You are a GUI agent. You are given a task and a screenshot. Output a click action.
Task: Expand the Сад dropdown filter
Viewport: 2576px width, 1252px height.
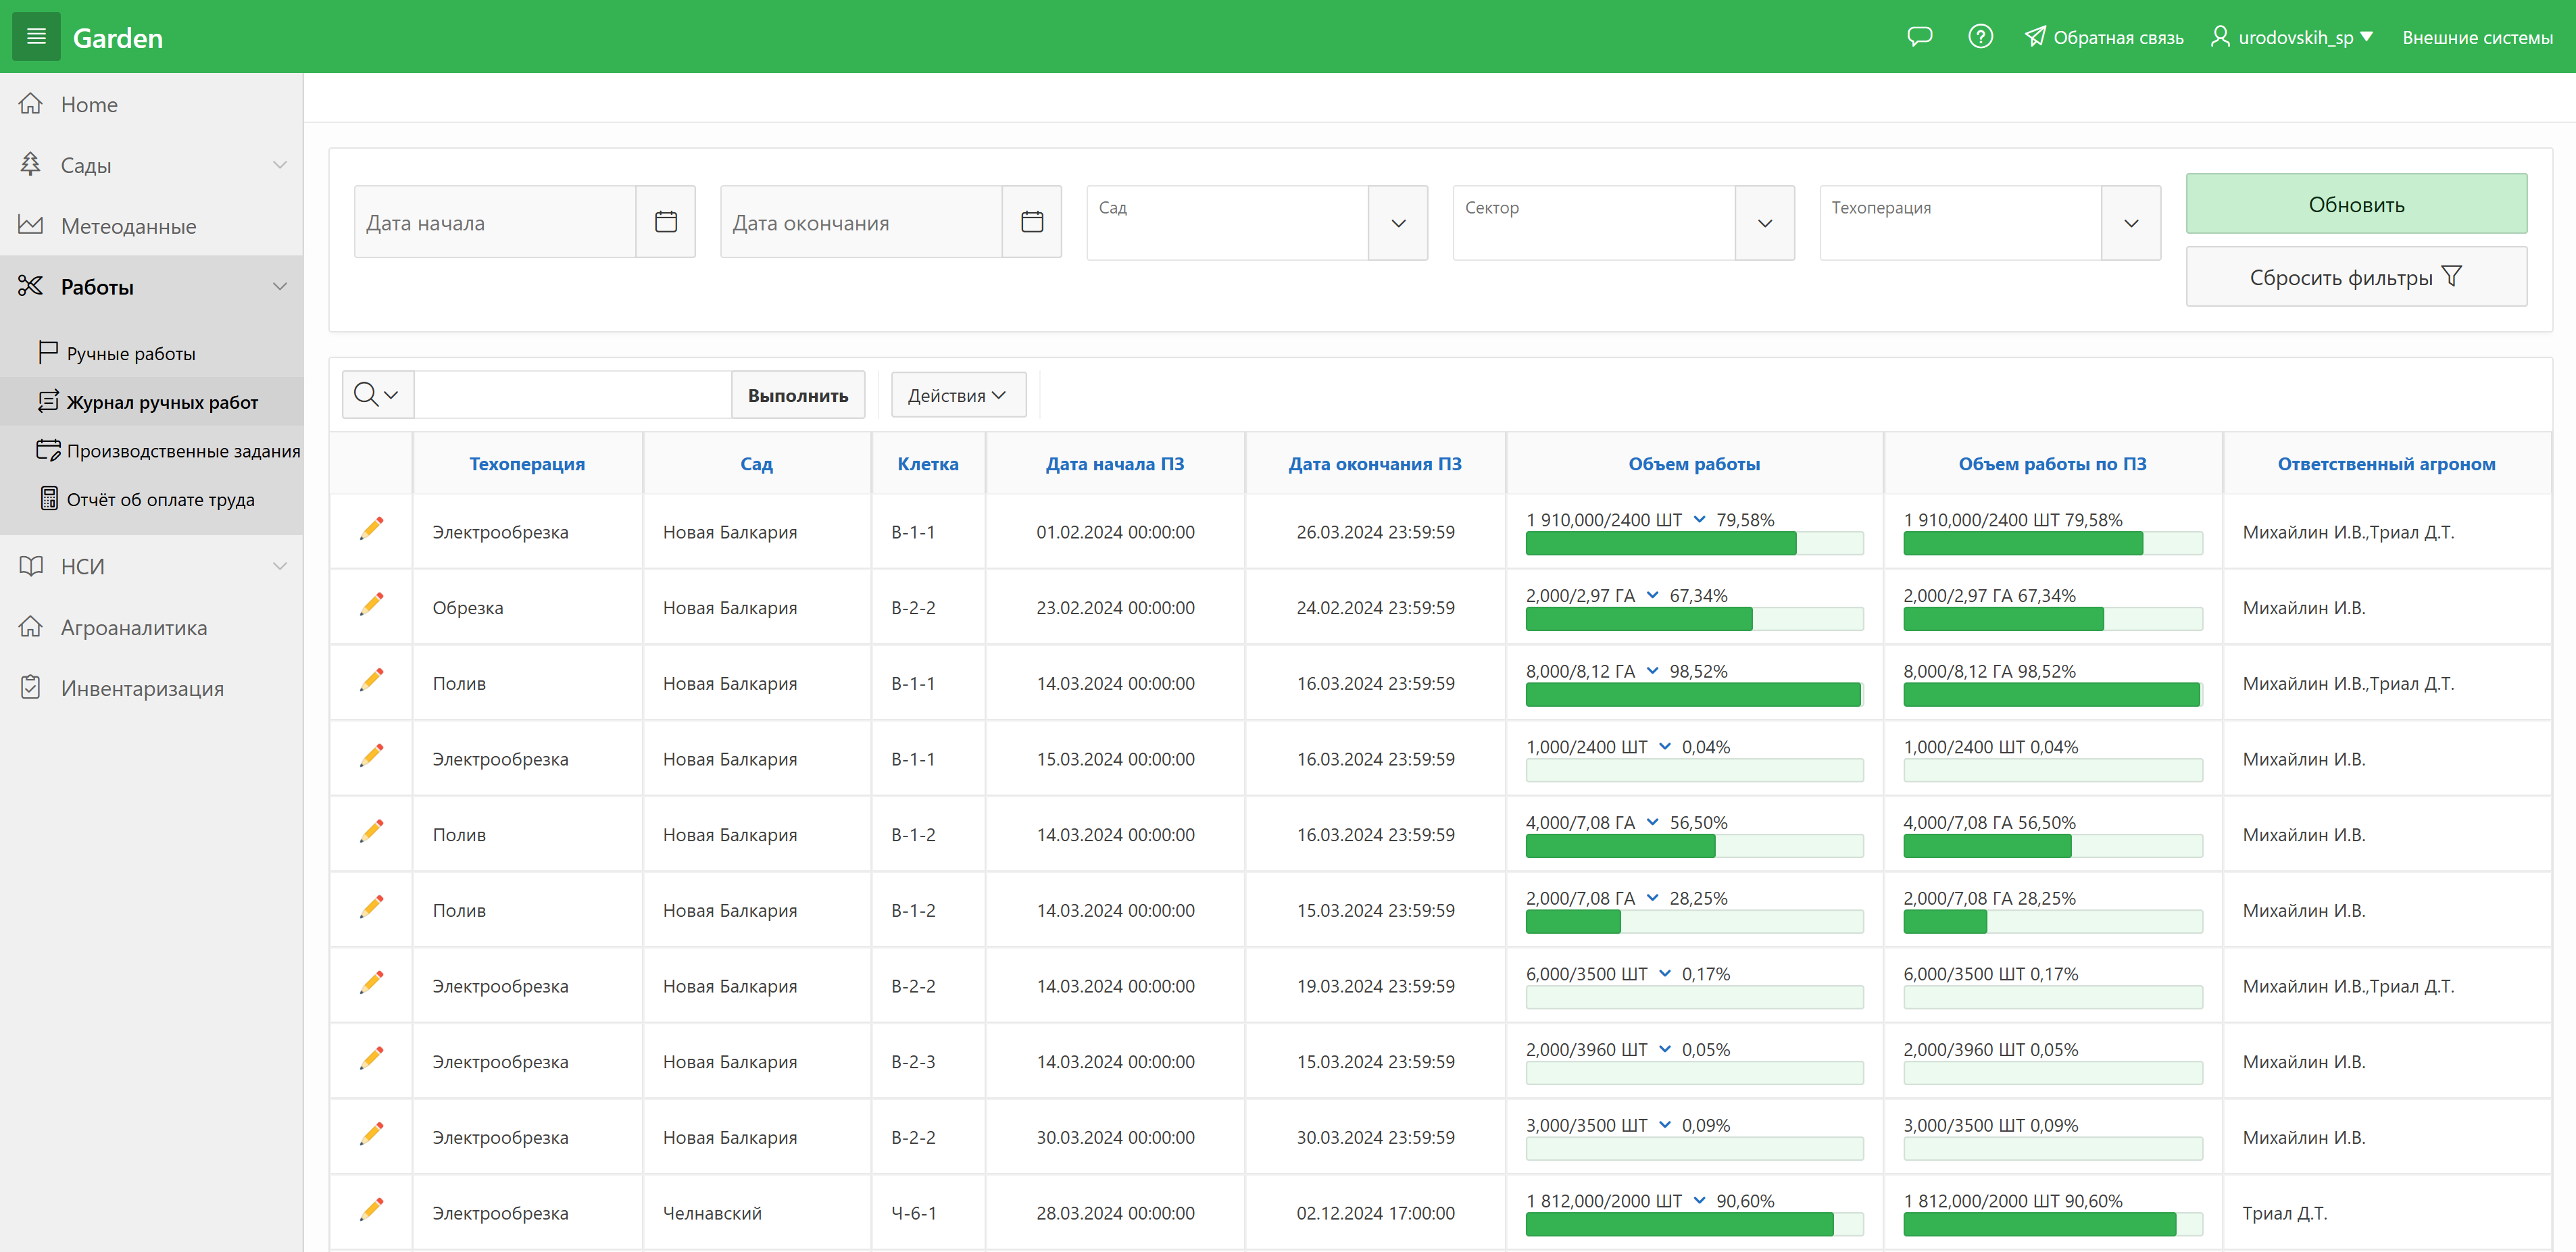(x=1398, y=223)
